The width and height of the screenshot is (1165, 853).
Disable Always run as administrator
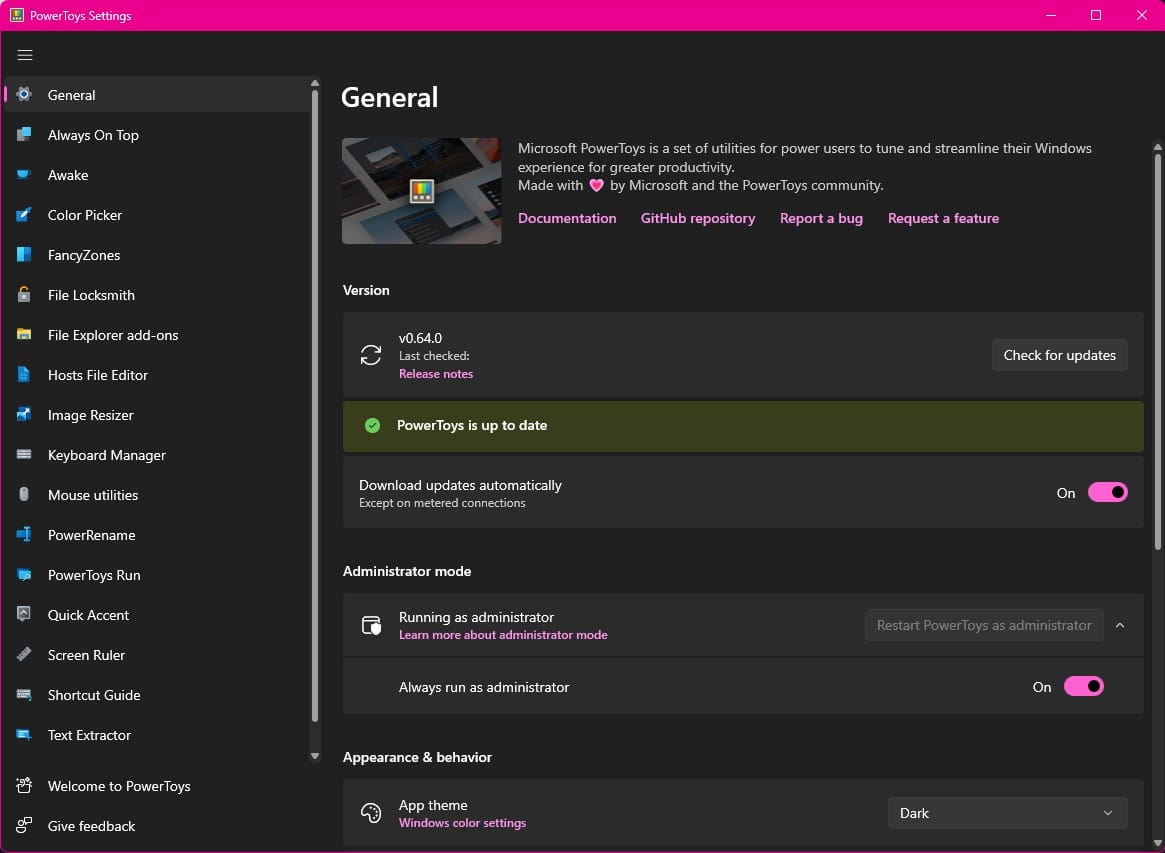click(1084, 686)
